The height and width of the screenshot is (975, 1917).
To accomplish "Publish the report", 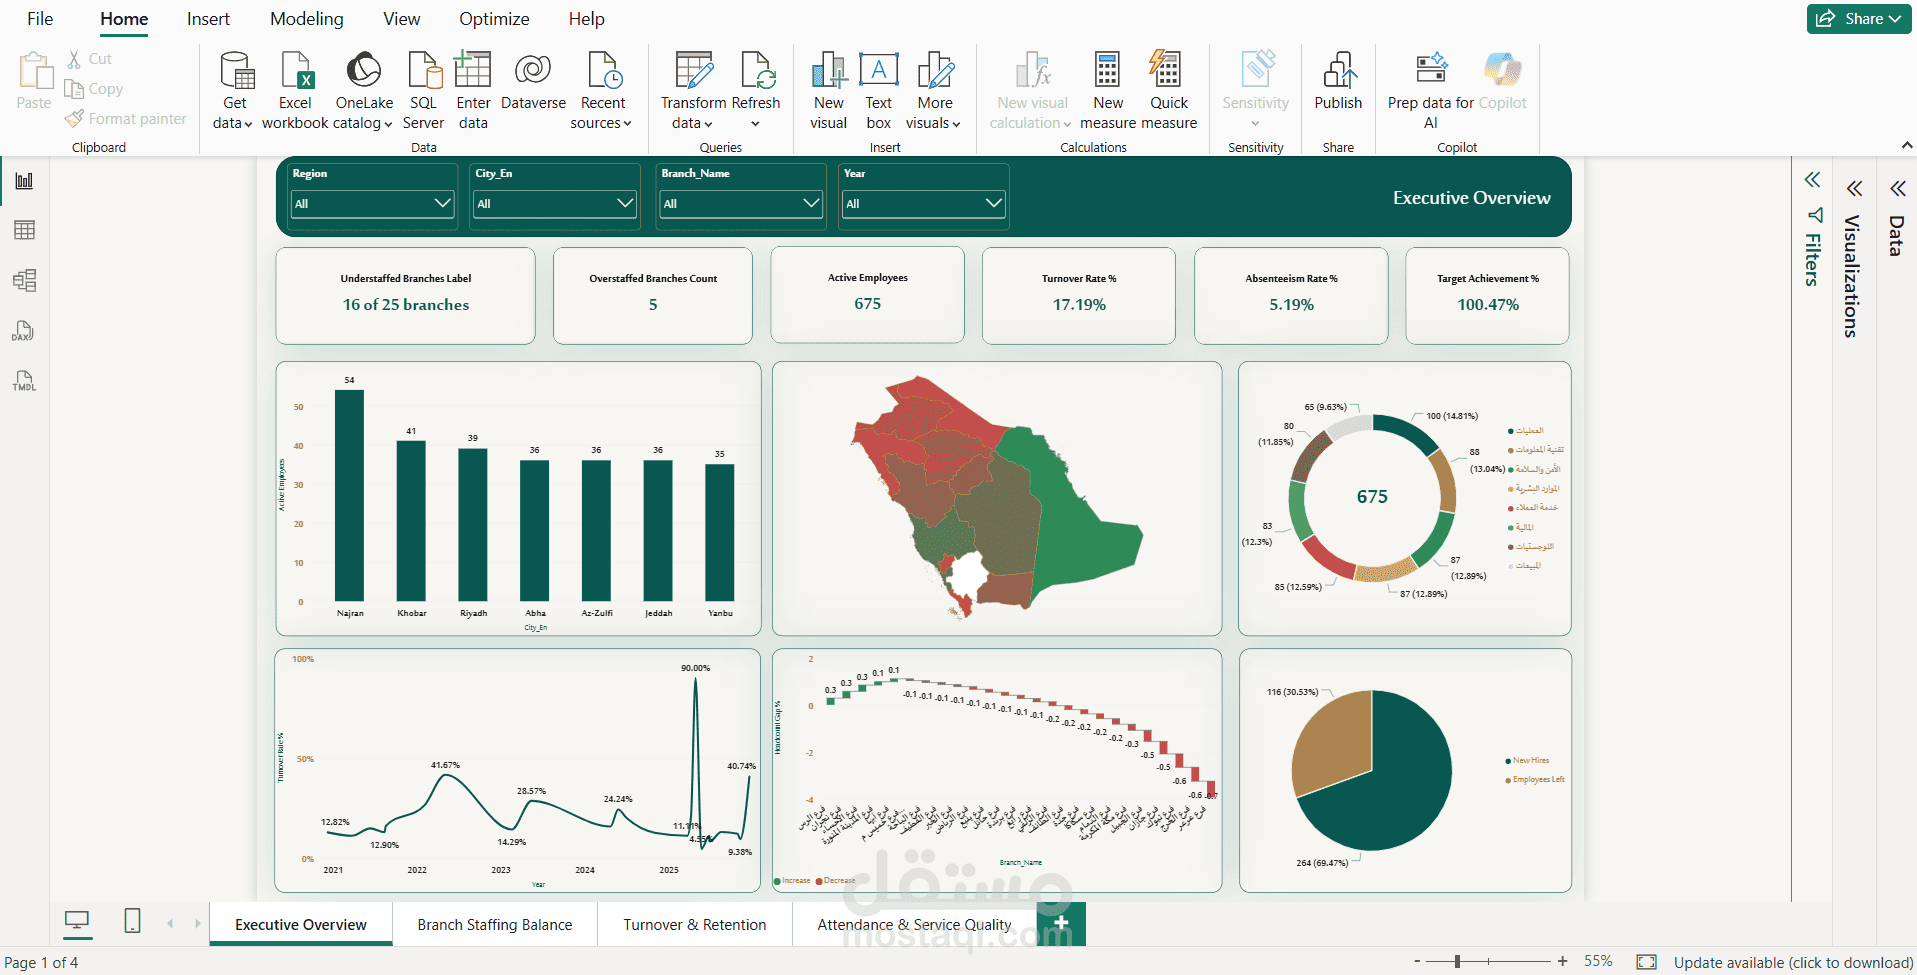I will click(1338, 82).
